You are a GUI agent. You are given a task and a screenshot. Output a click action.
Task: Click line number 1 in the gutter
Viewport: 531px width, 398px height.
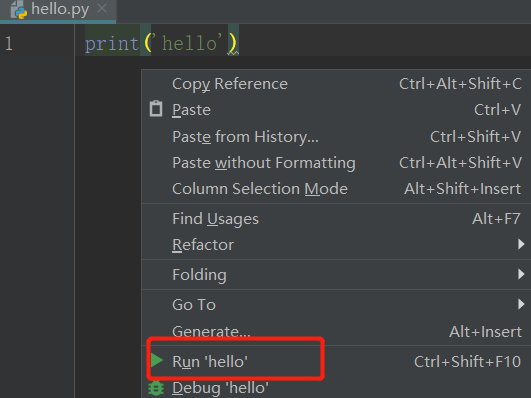pos(9,44)
